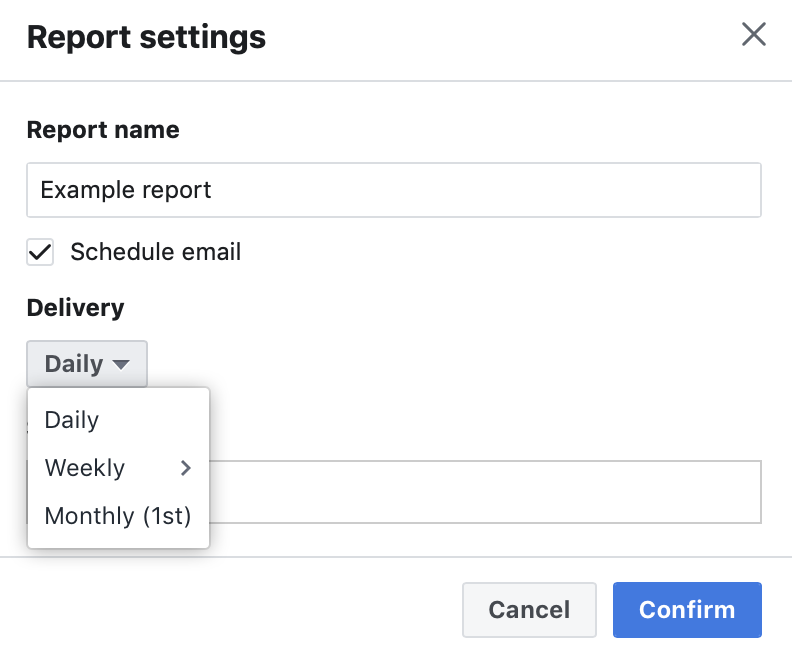Place cursor after Example report text
The image size is (792, 654).
tap(212, 190)
